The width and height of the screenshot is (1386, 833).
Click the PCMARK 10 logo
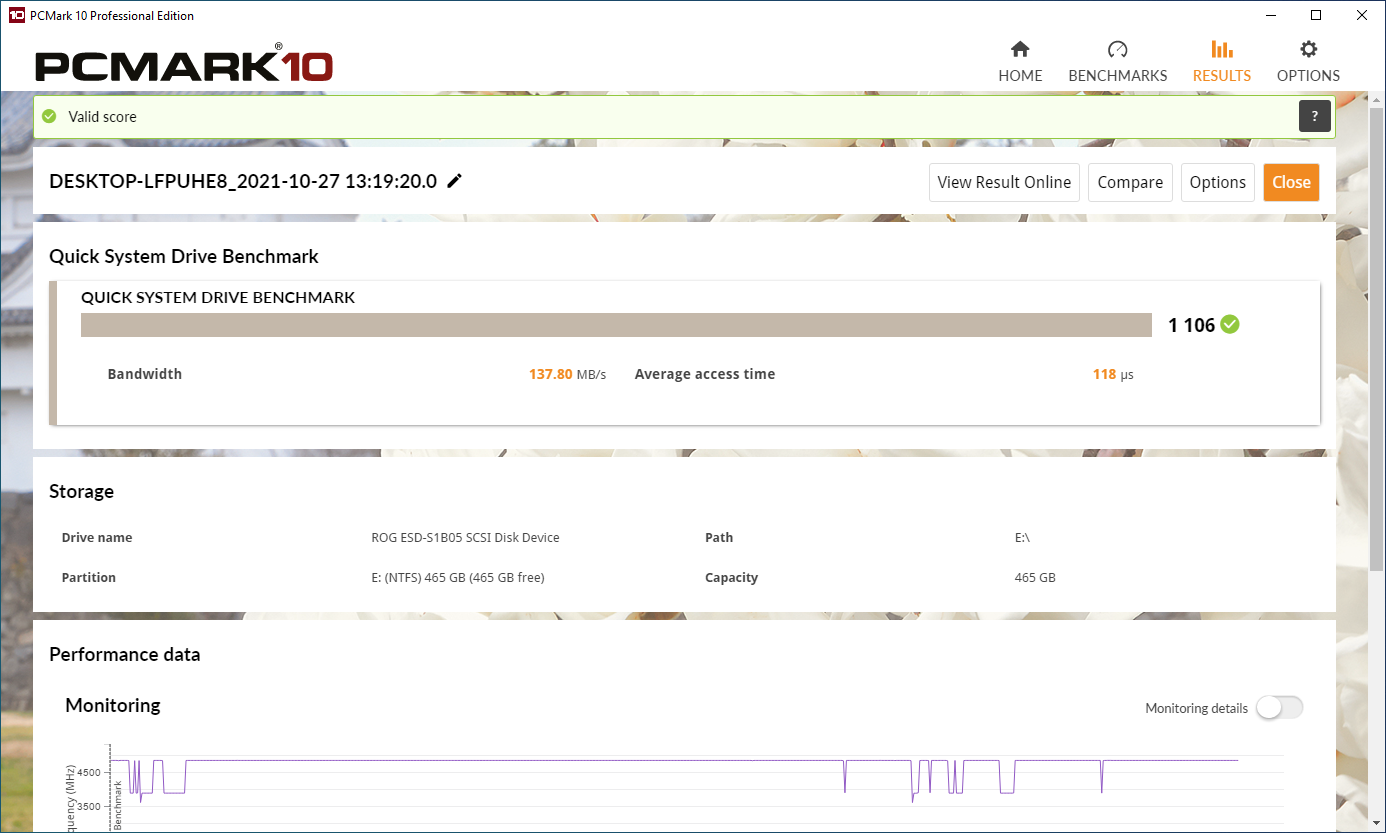pyautogui.click(x=184, y=65)
